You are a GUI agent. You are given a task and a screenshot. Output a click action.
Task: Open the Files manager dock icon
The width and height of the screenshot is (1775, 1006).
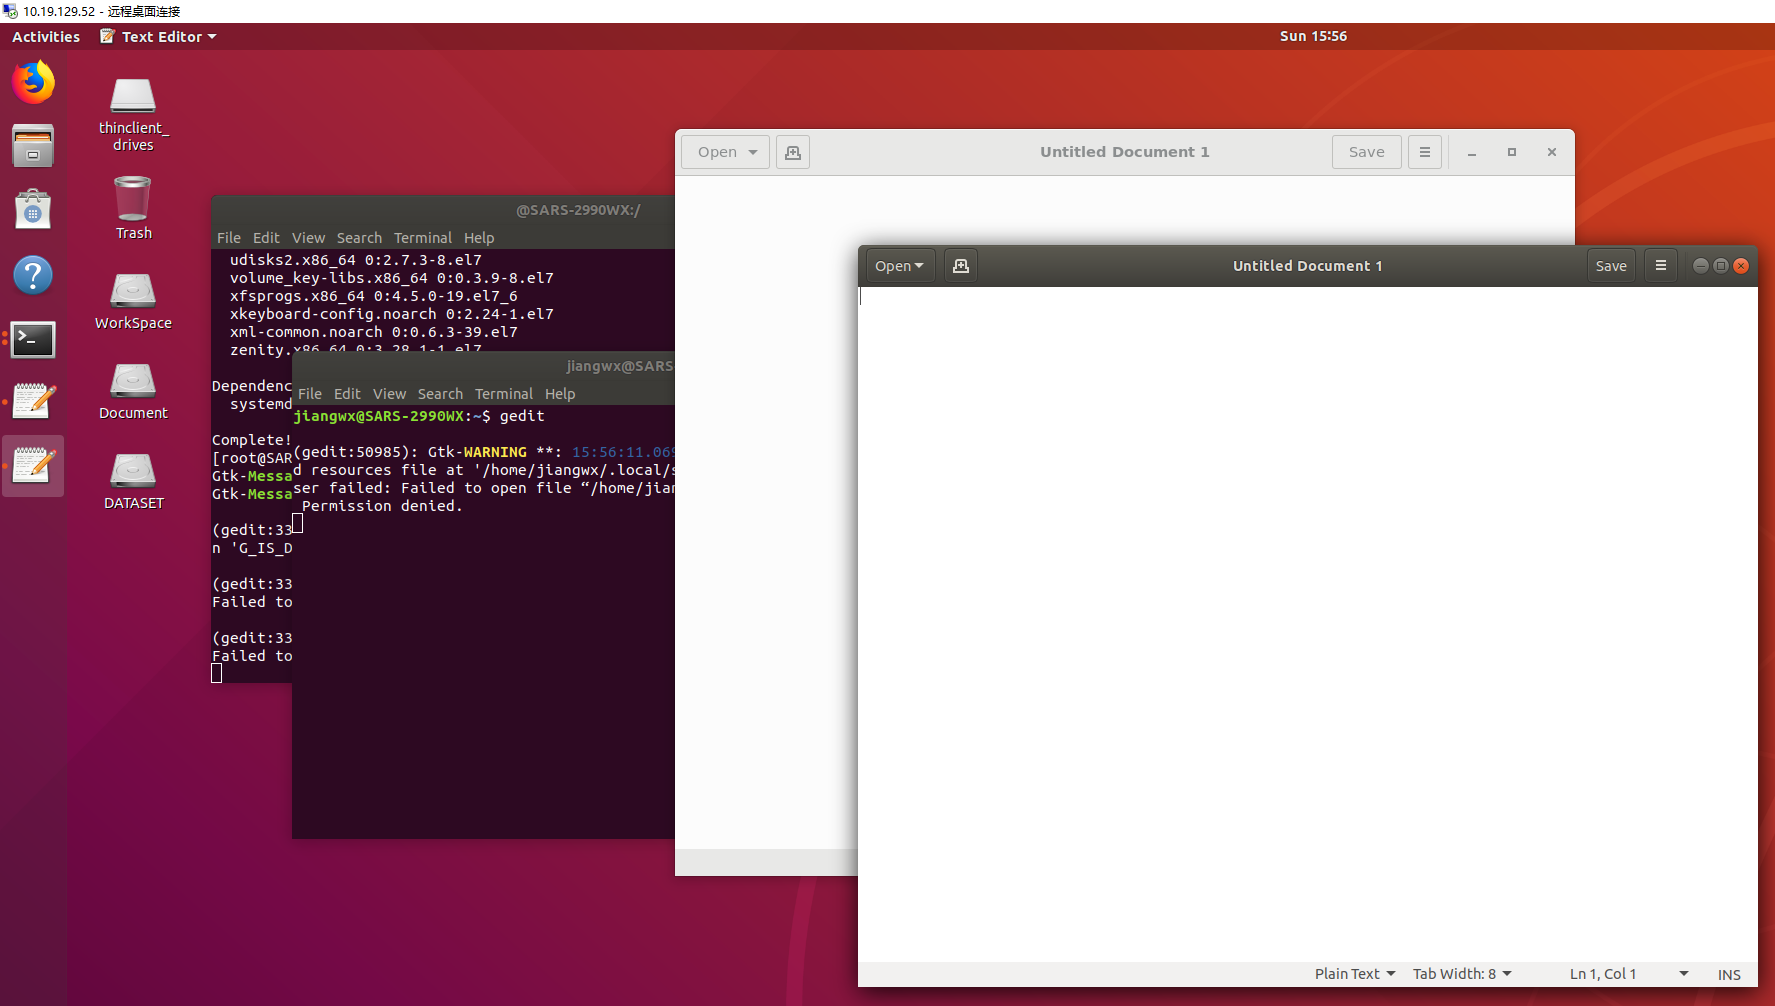[33, 146]
